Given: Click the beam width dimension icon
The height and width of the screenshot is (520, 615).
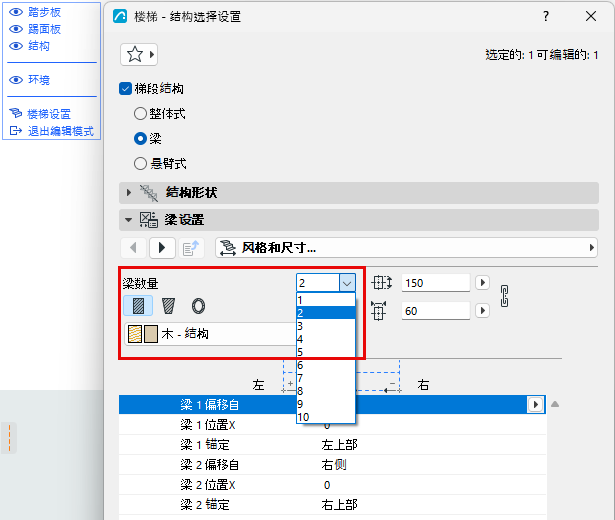Looking at the screenshot, I should (381, 283).
